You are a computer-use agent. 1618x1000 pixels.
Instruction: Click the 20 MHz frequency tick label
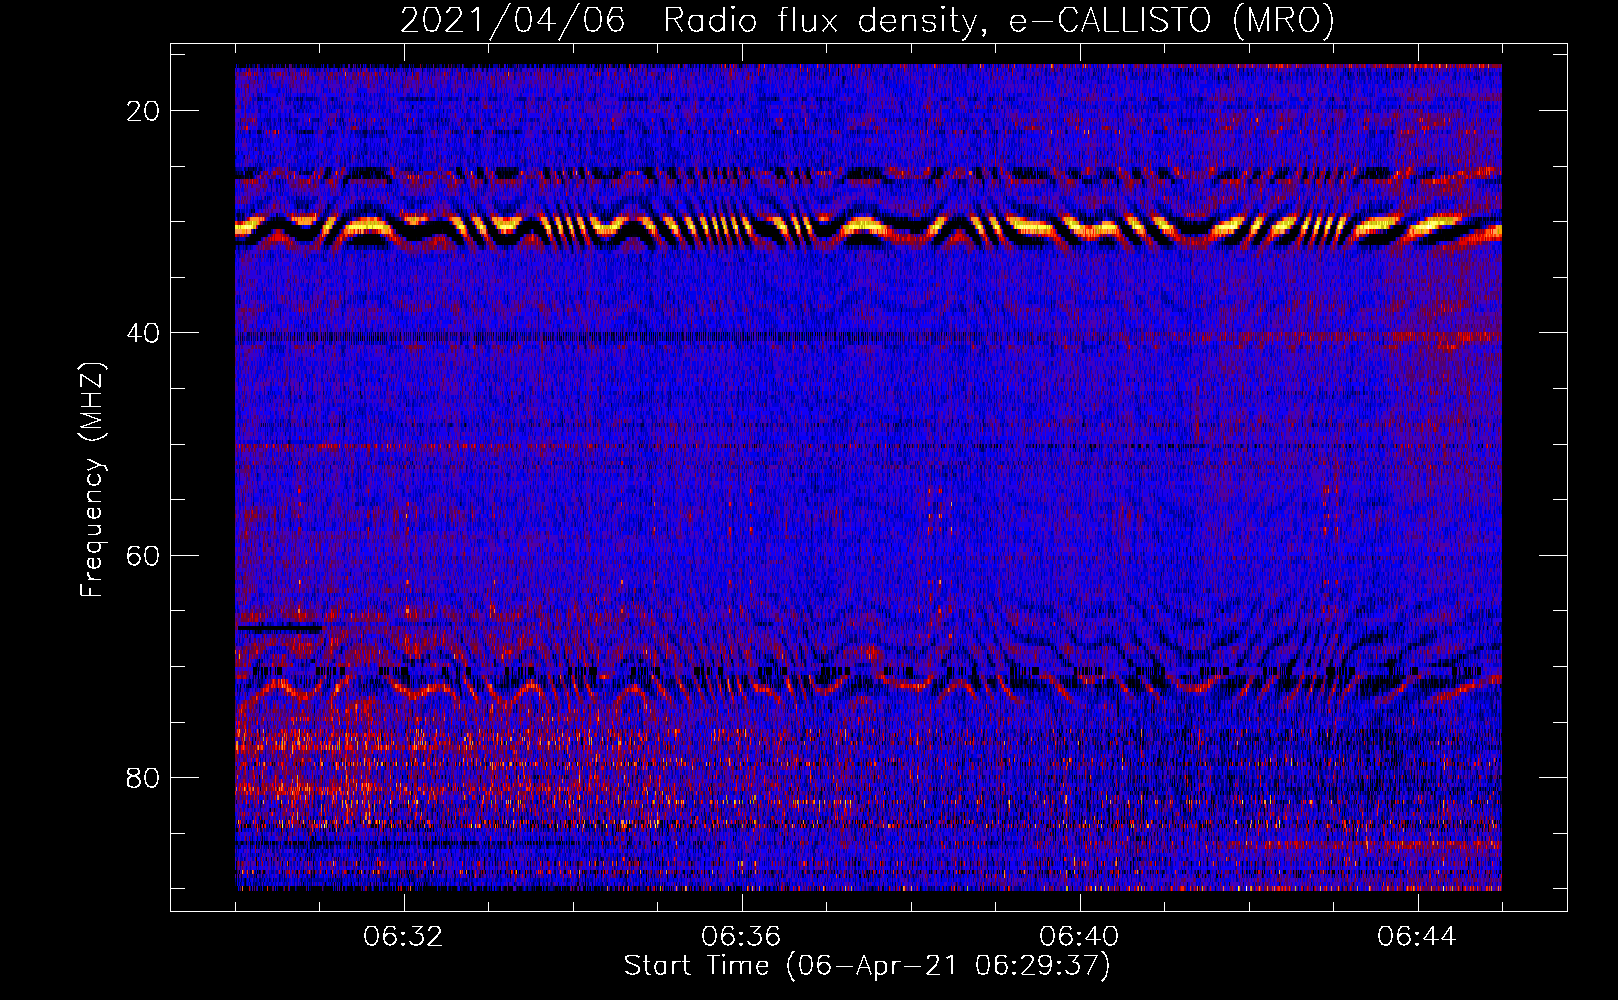pos(144,111)
